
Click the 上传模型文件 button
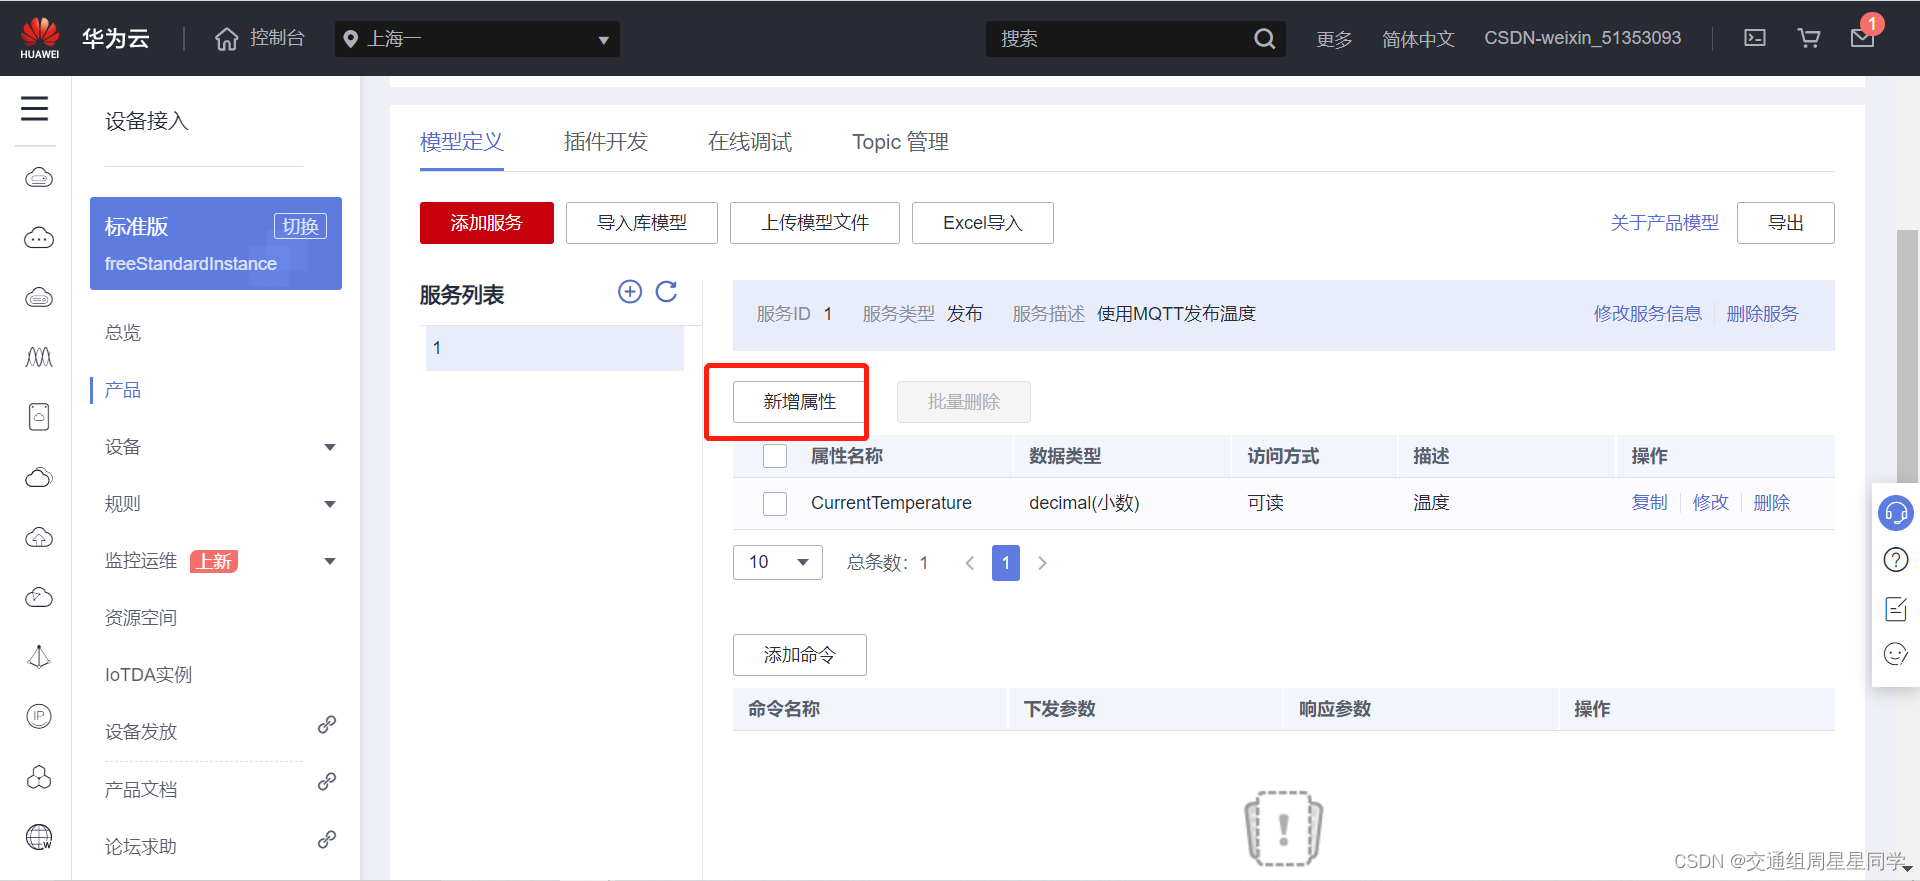[x=815, y=223]
